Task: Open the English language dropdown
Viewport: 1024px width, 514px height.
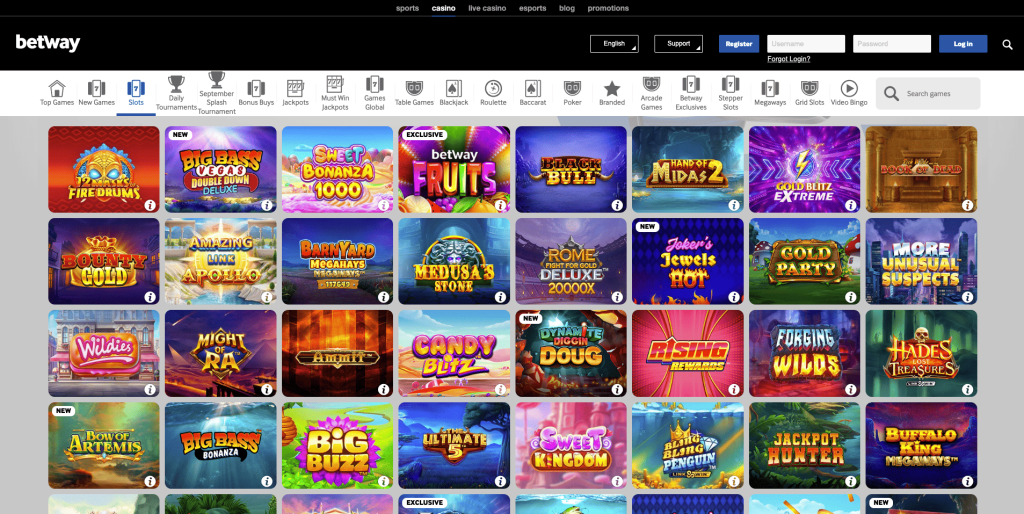Action: click(x=614, y=44)
